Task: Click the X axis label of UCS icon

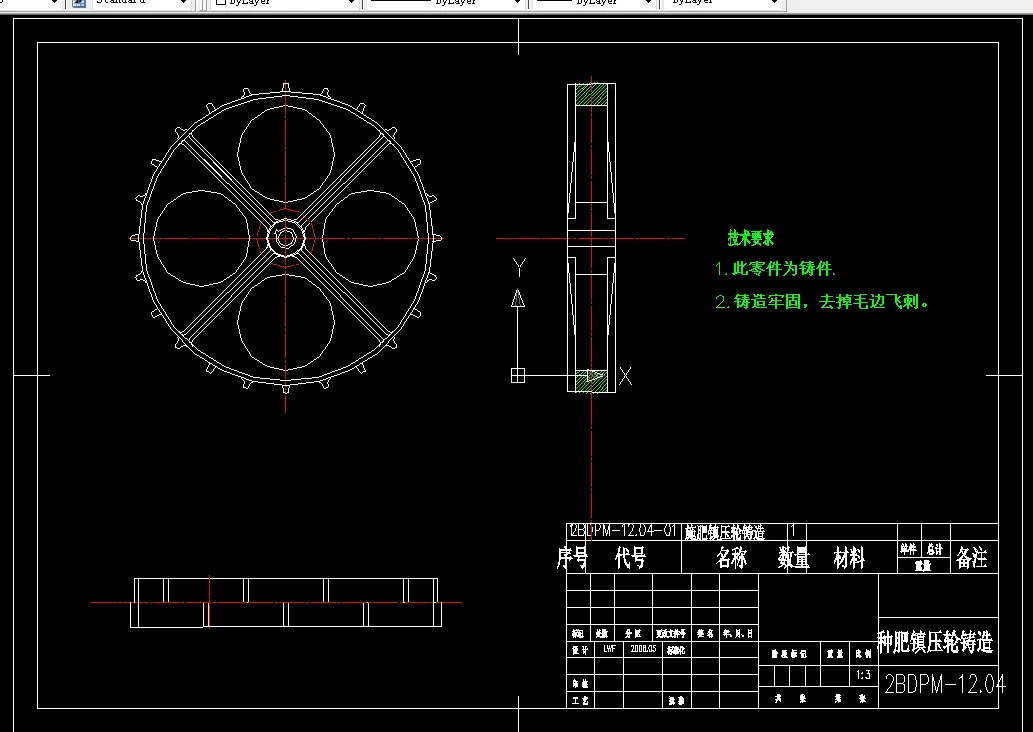Action: pos(625,376)
